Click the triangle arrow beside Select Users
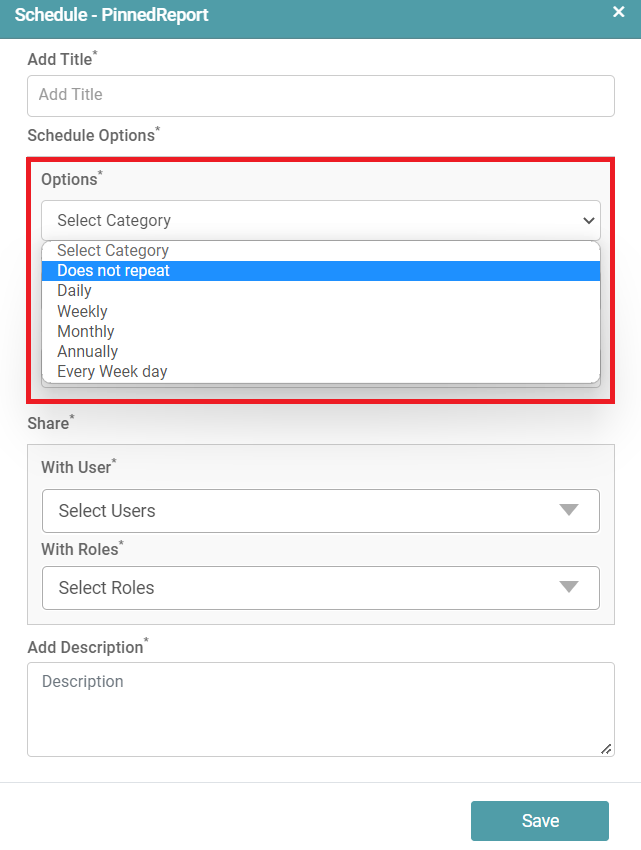641x850 pixels. click(569, 510)
